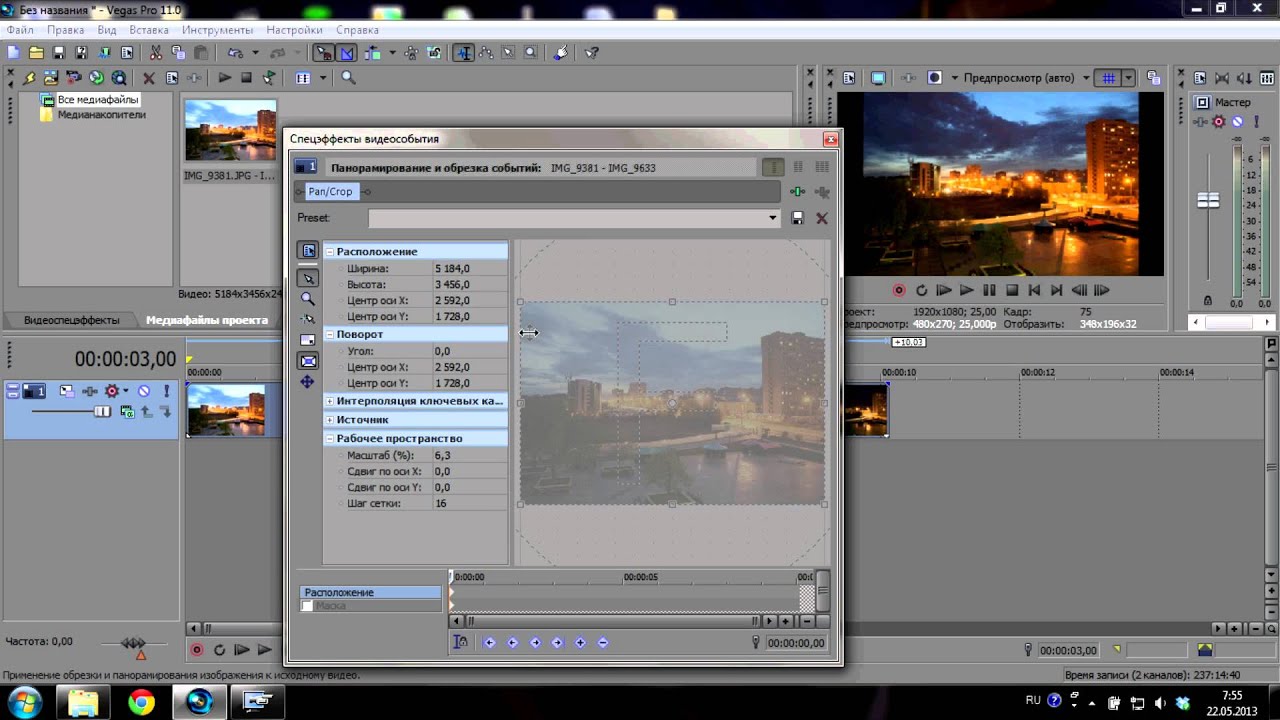Toggle loop playback in the preview controls
This screenshot has height=720, width=1280.
tap(921, 290)
